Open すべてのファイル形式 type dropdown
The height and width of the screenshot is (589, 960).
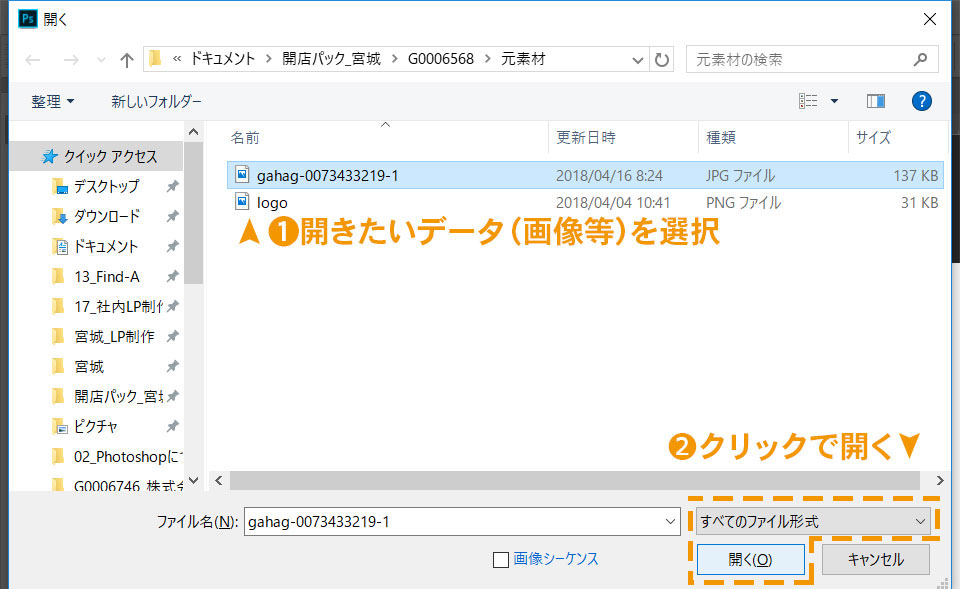[813, 522]
